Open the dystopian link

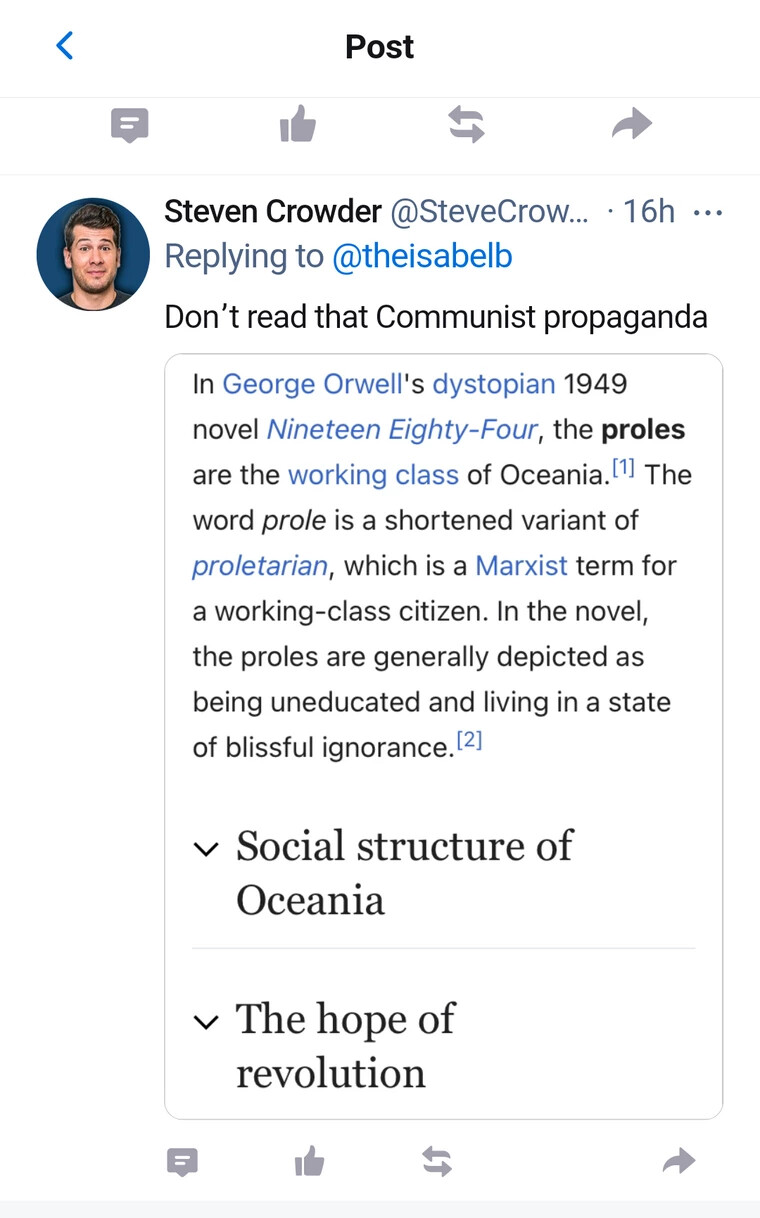(x=493, y=384)
